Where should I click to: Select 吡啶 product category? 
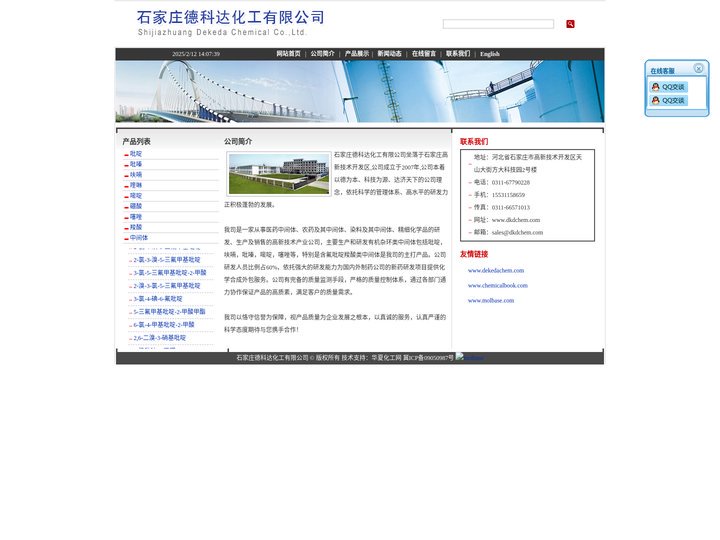[136, 154]
